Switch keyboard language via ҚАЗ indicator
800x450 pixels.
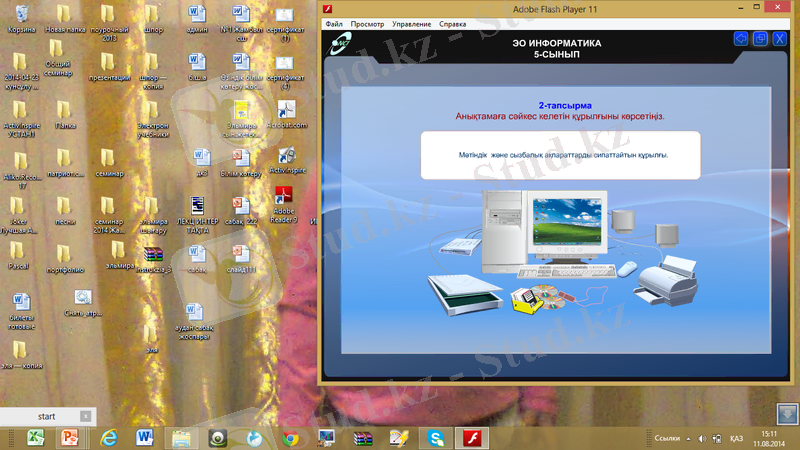coord(736,439)
